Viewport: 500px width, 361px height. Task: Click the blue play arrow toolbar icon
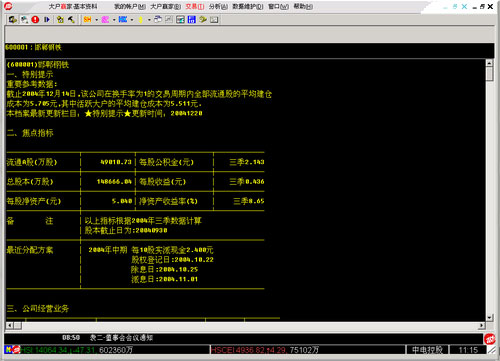pyautogui.click(x=47, y=20)
